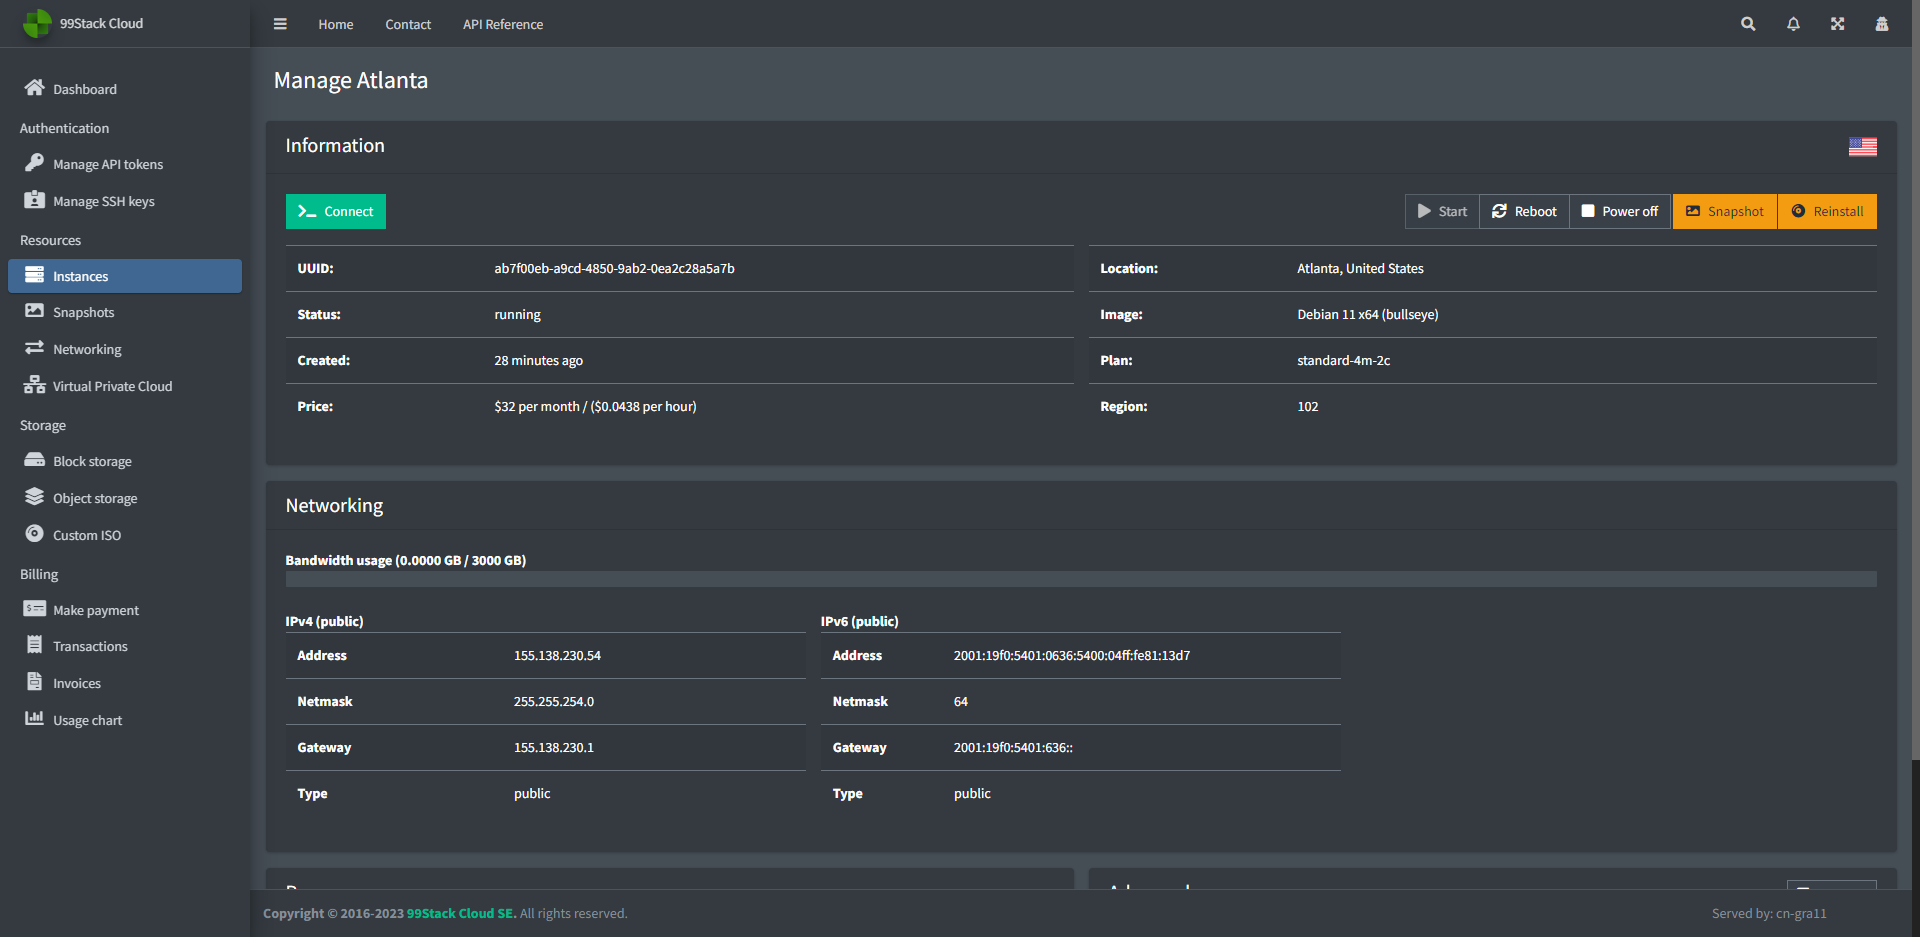Open Manage API tokens
1920x937 pixels.
(125, 164)
